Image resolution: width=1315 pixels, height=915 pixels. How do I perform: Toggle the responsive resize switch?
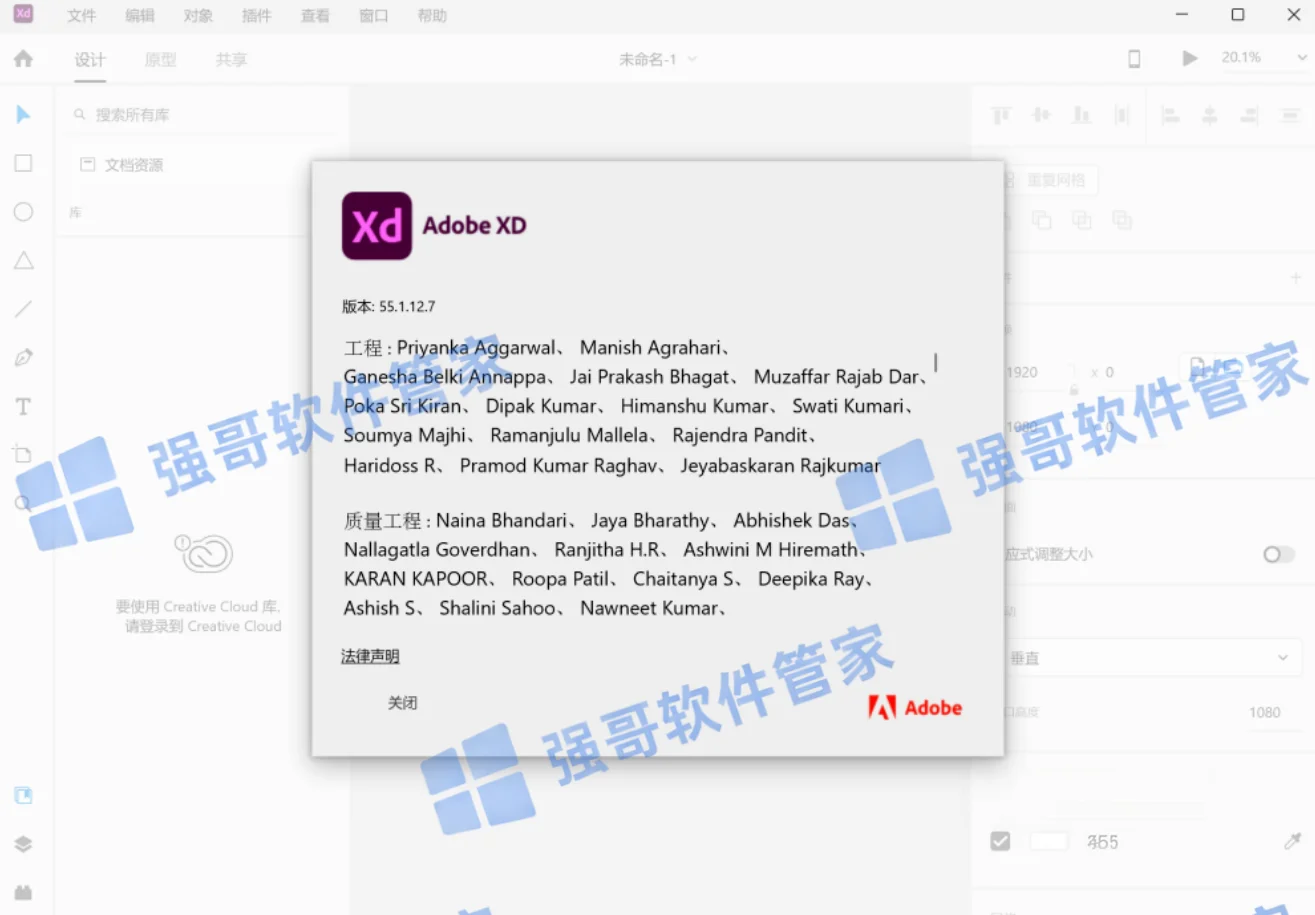coord(1278,554)
